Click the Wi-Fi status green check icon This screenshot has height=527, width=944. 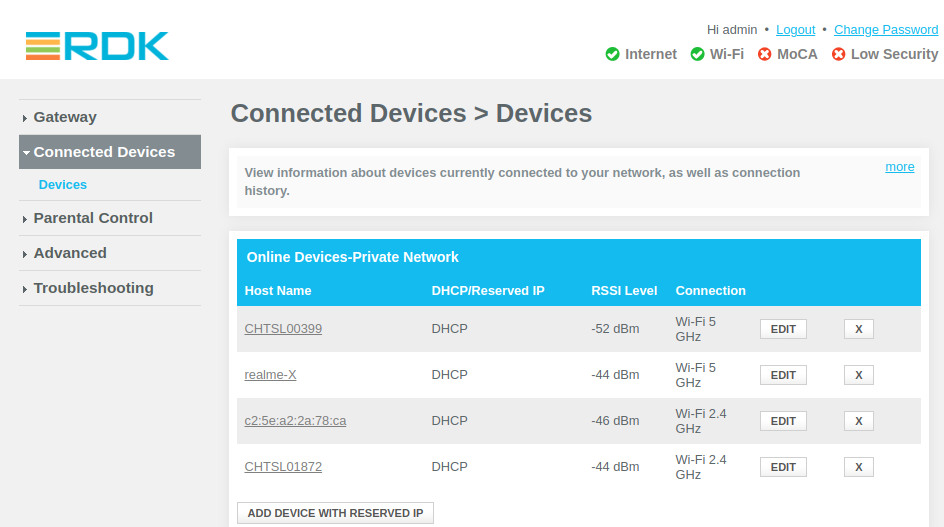click(697, 54)
